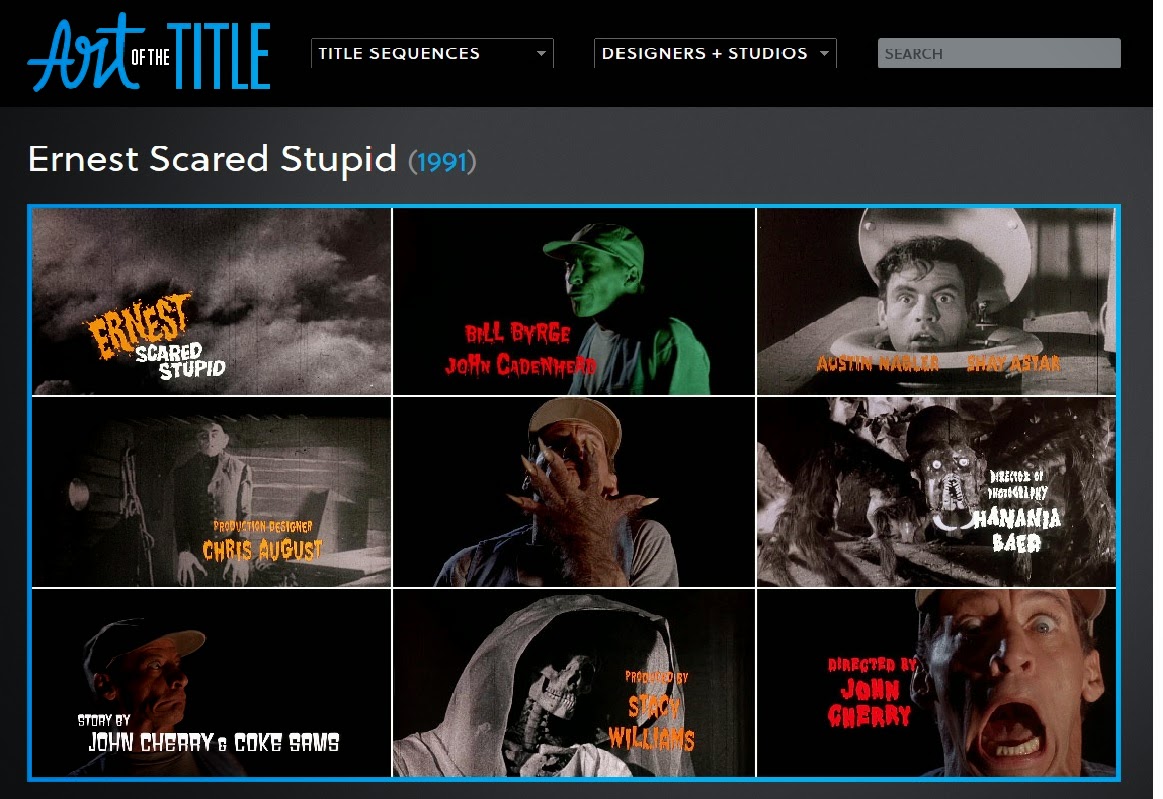Open the Title Sequences dropdown
This screenshot has height=799, width=1163.
click(432, 53)
